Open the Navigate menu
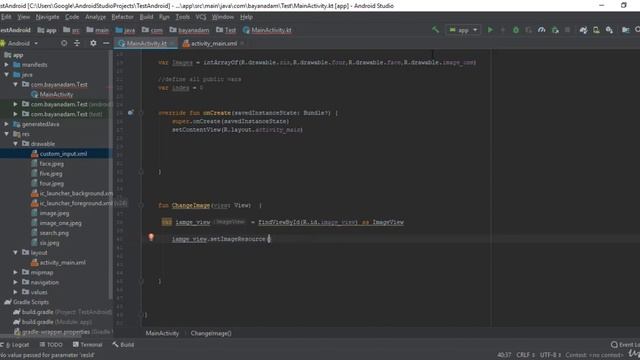The width and height of the screenshot is (640, 360). click(47, 17)
